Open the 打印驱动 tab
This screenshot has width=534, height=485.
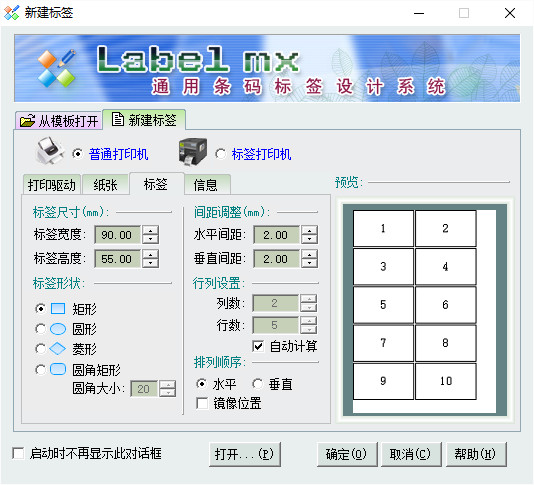point(52,185)
